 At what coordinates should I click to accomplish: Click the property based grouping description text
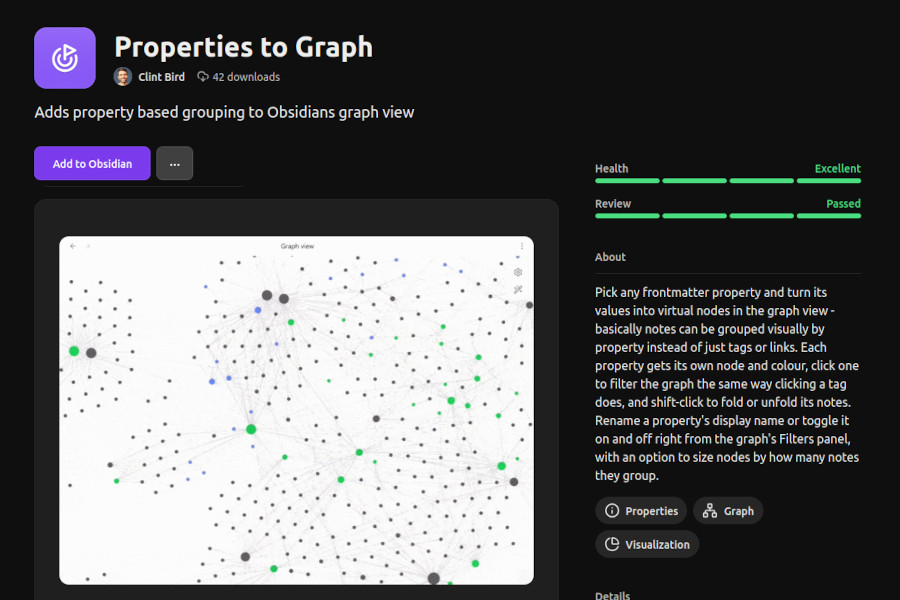(x=224, y=113)
